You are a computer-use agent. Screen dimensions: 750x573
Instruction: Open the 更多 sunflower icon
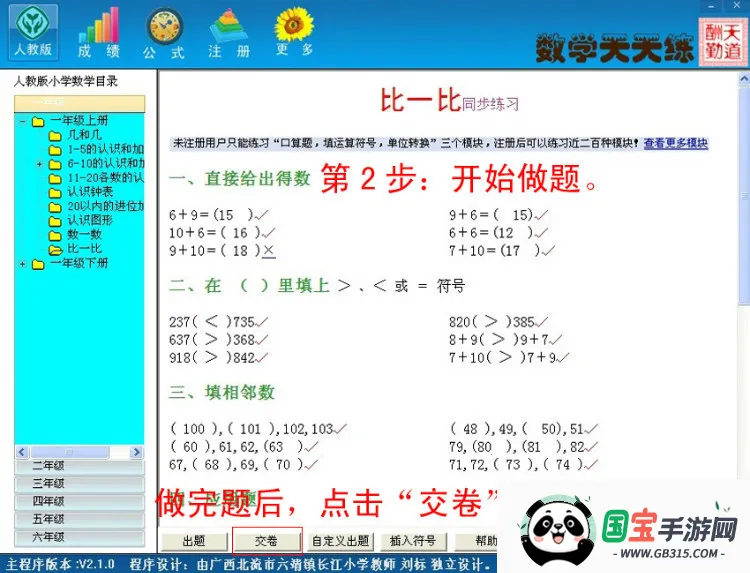(x=294, y=33)
